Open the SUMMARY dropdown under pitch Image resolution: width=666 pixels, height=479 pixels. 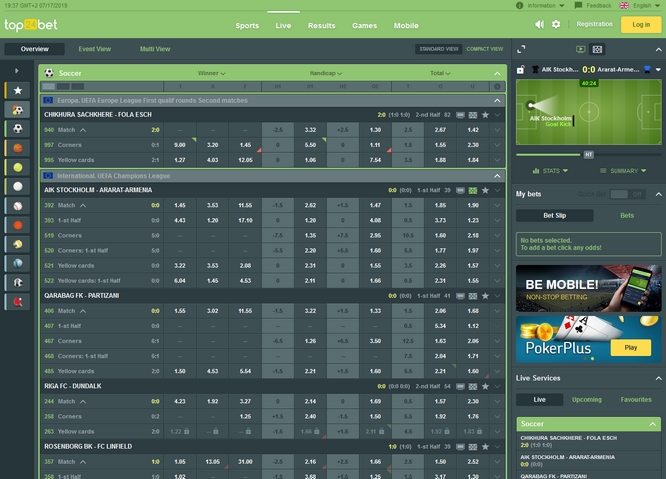click(623, 171)
